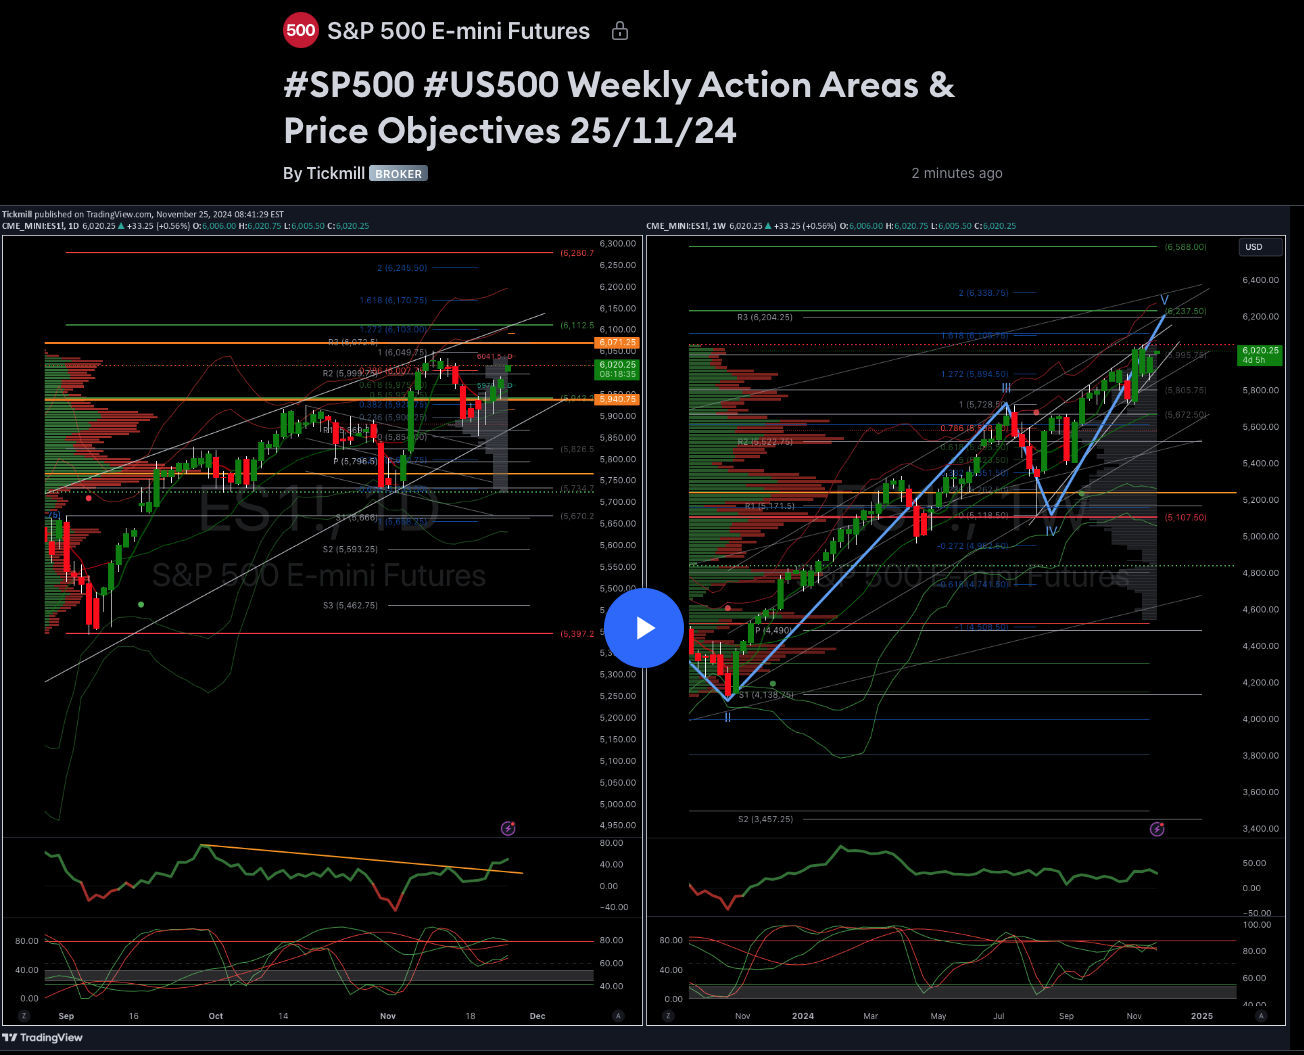
Task: Click the green (6,112.5 level label
Action: (x=577, y=325)
